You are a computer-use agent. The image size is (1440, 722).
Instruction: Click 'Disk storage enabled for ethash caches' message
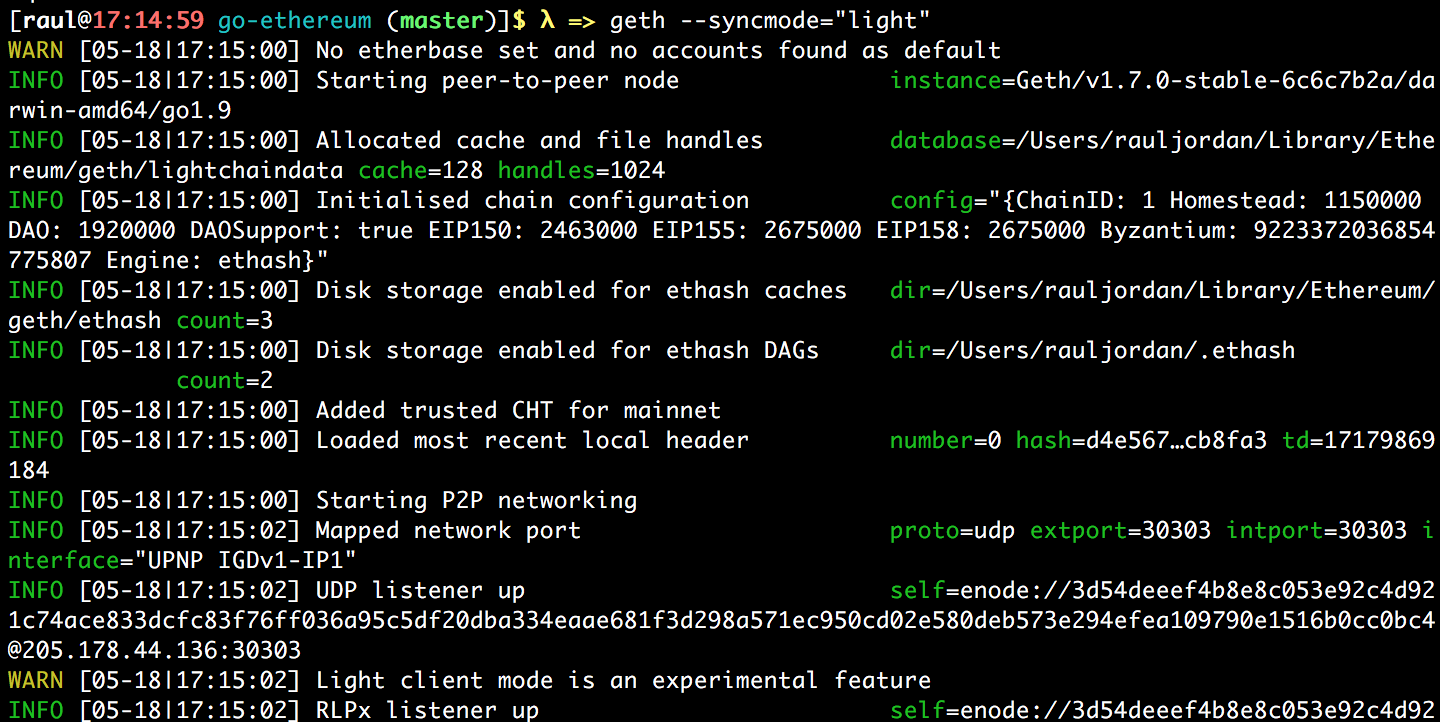pos(581,290)
